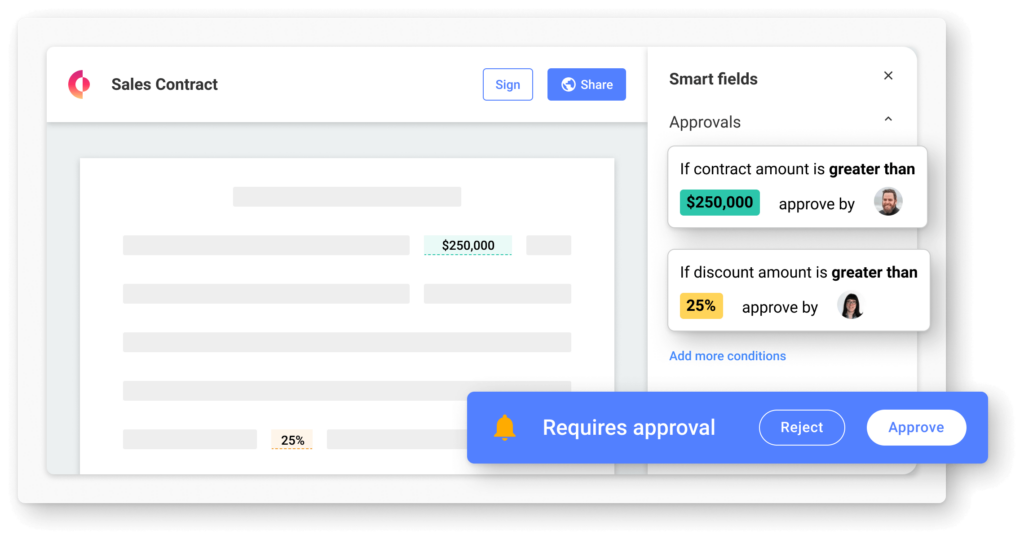Click the Approvals section heading

tap(705, 122)
